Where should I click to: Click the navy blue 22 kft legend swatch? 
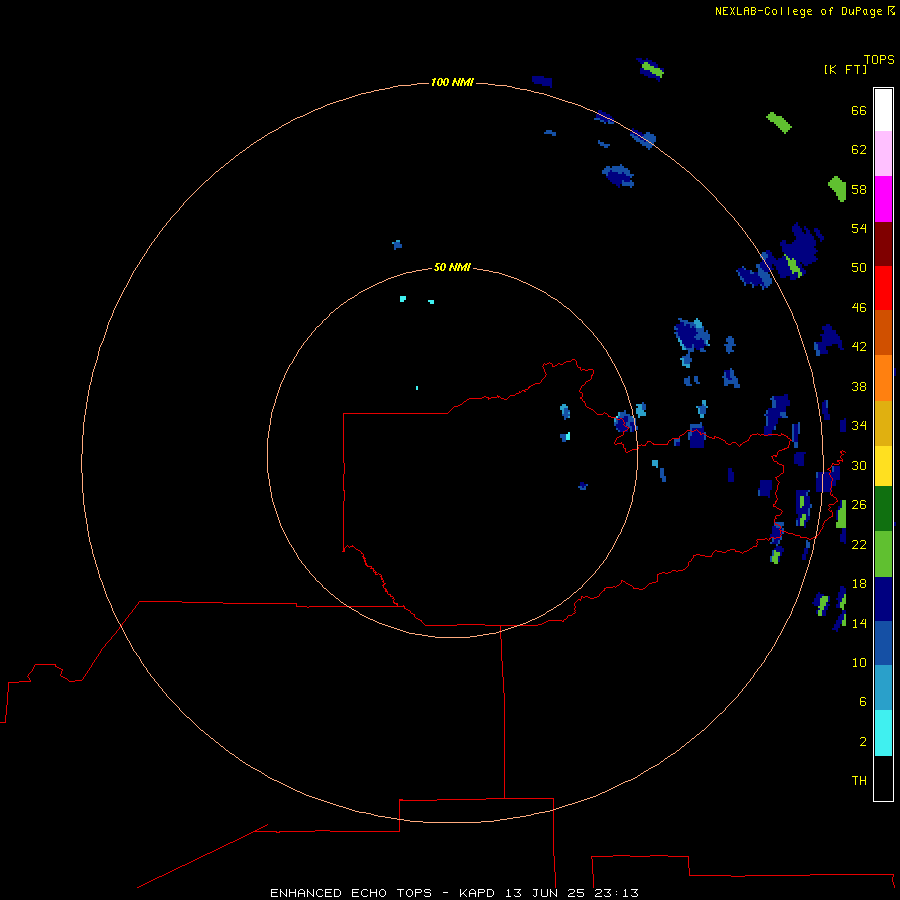coord(883,599)
